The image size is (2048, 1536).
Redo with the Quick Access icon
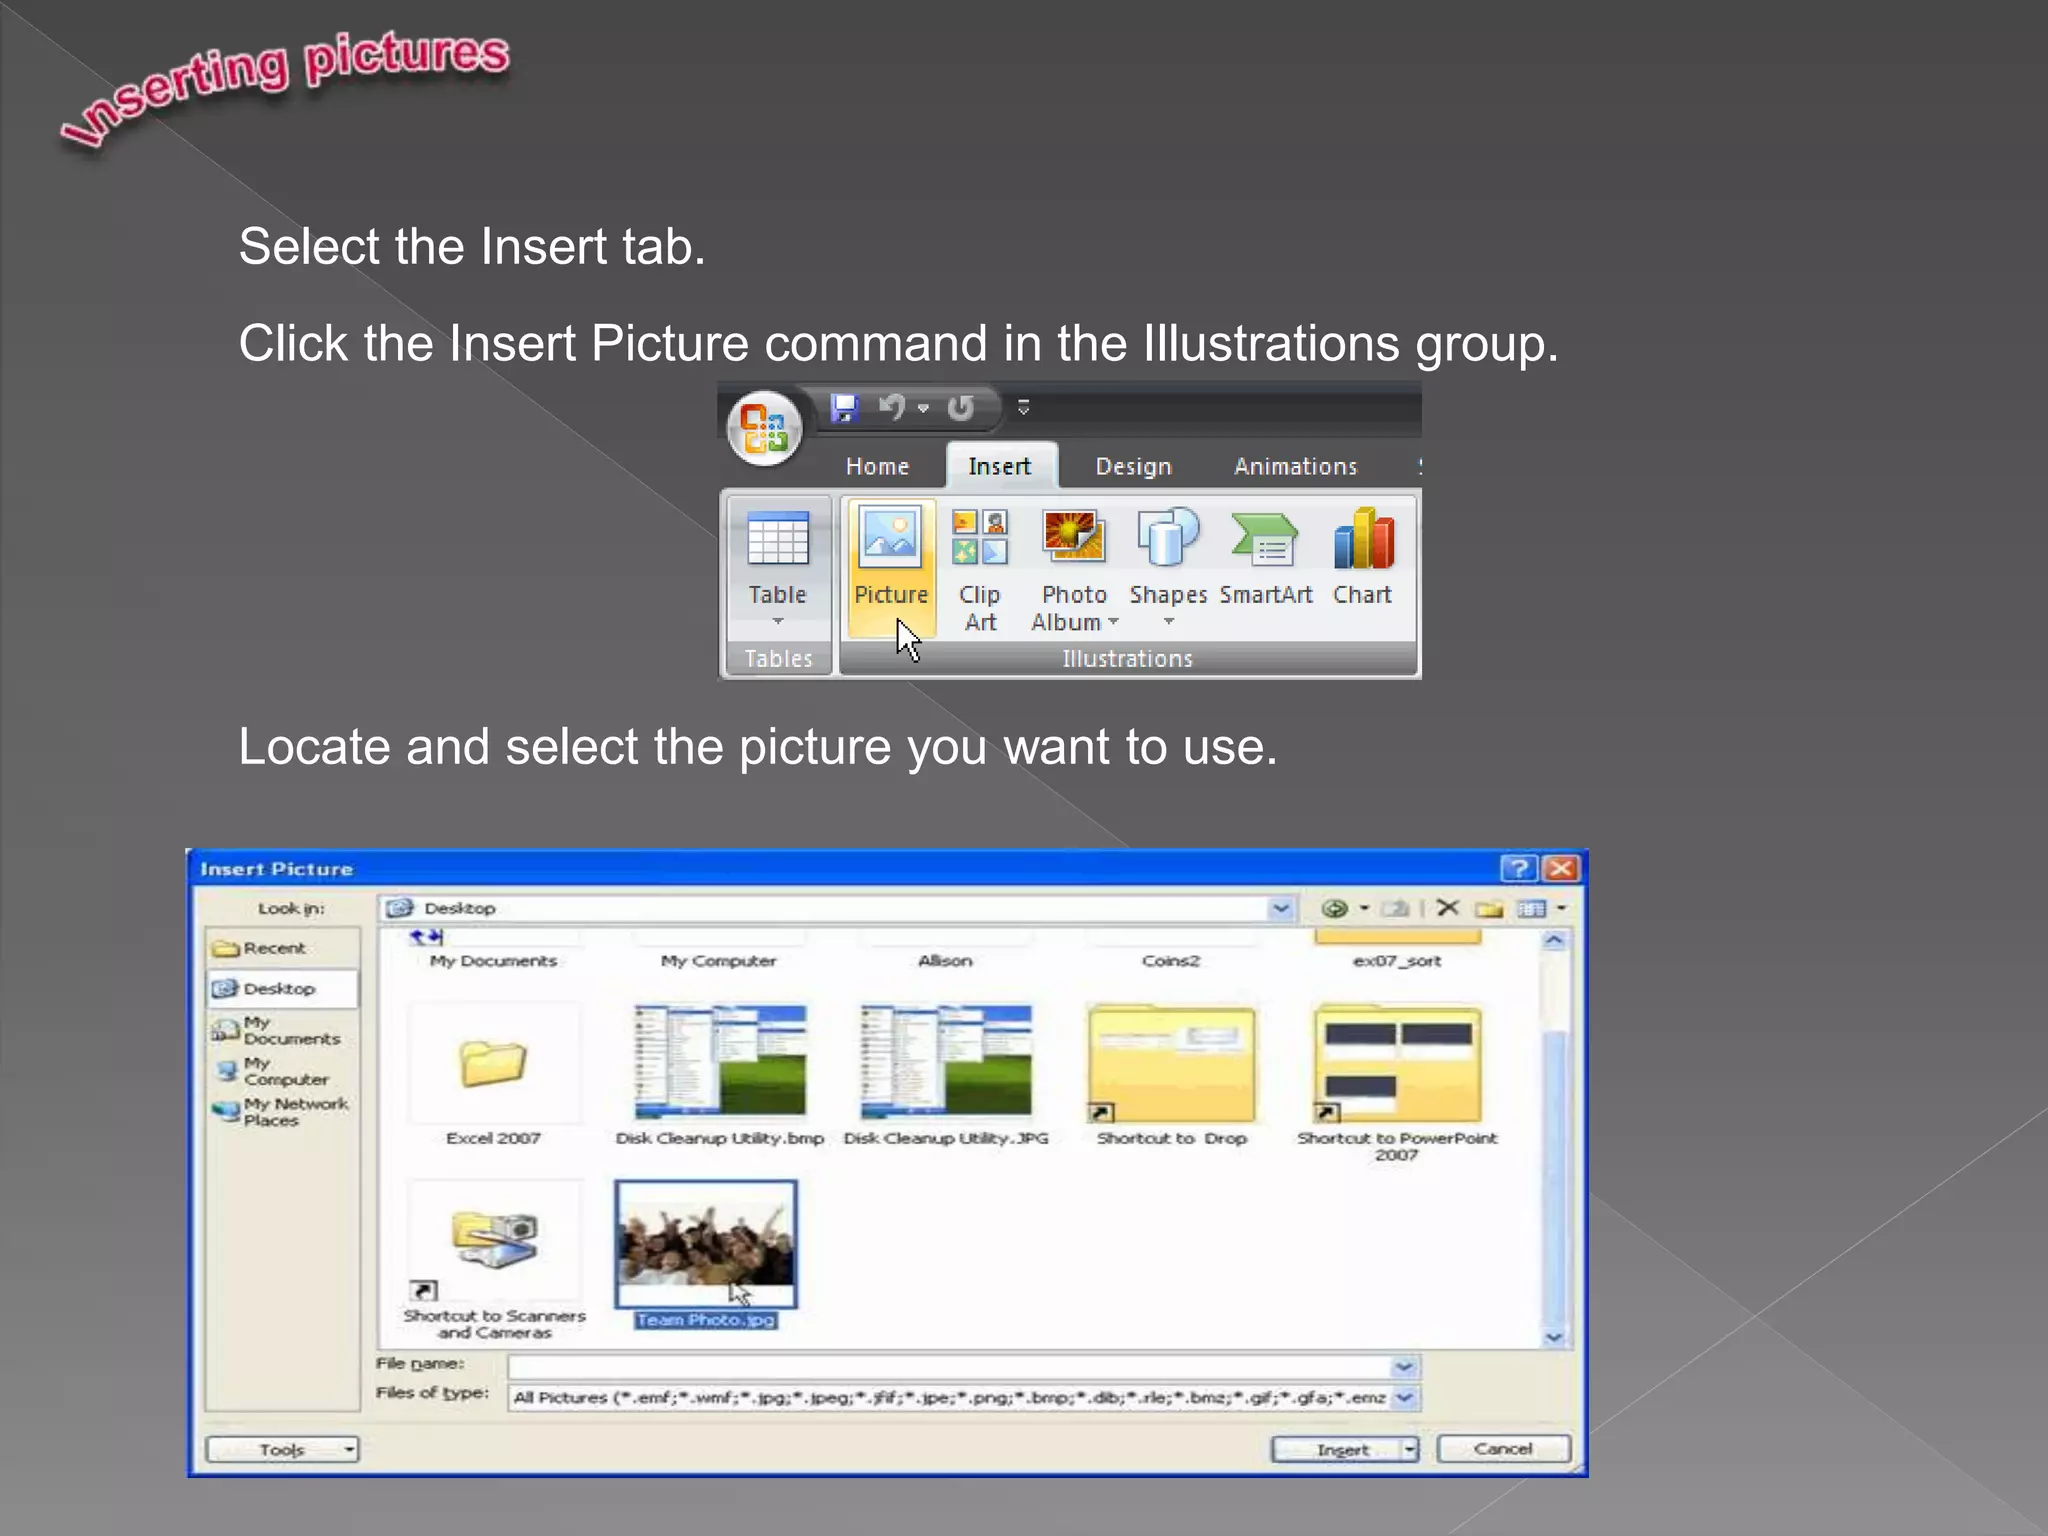coord(960,408)
